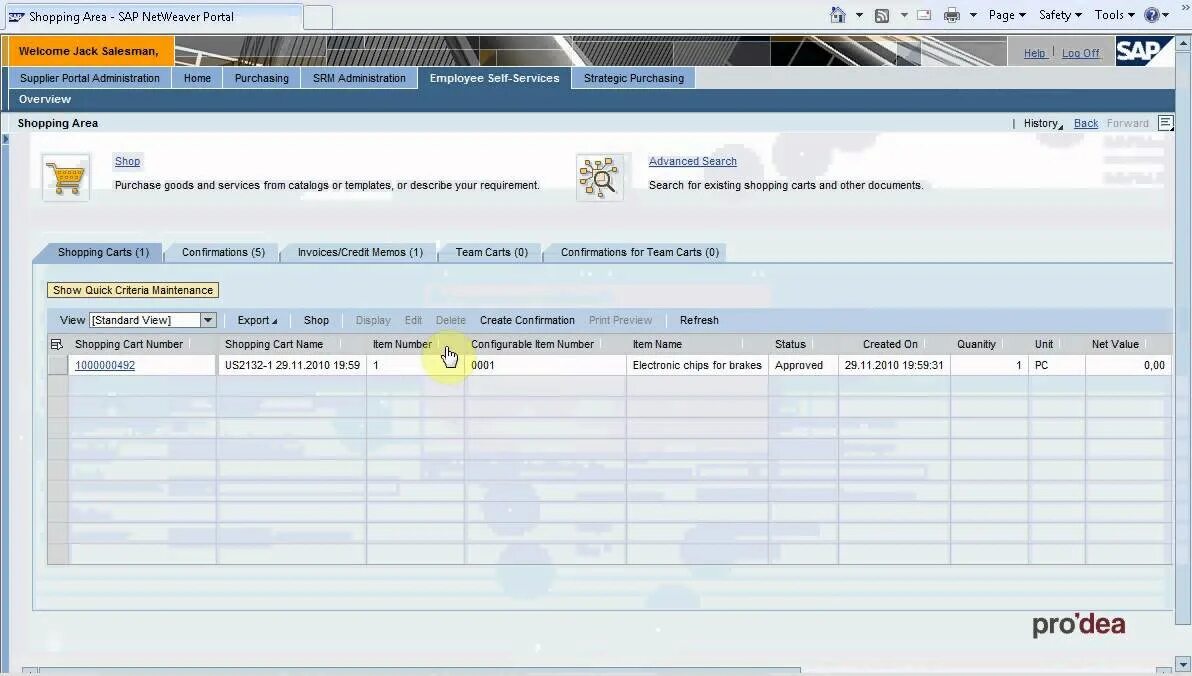Open Invoices/Credit Memos (1) tab
The width and height of the screenshot is (1192, 676).
point(360,252)
